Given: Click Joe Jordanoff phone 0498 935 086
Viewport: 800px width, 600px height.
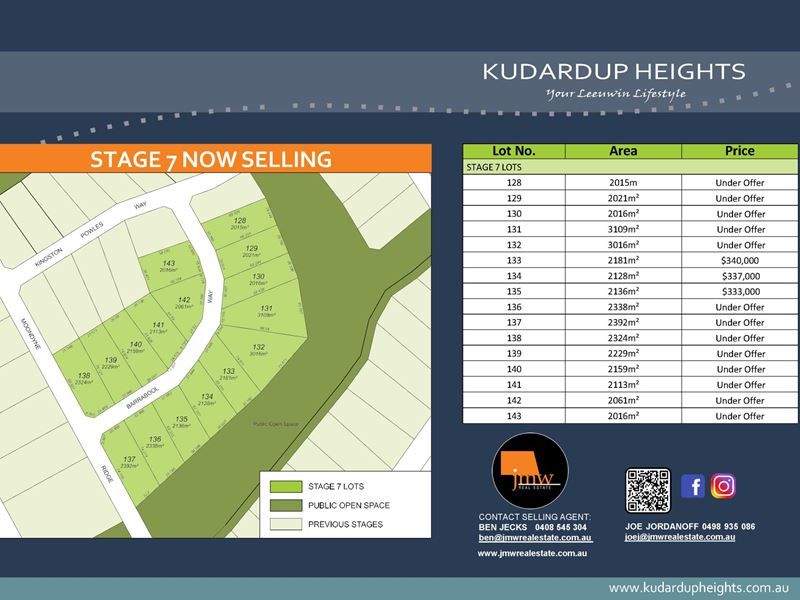Looking at the screenshot, I should pyautogui.click(x=729, y=527).
